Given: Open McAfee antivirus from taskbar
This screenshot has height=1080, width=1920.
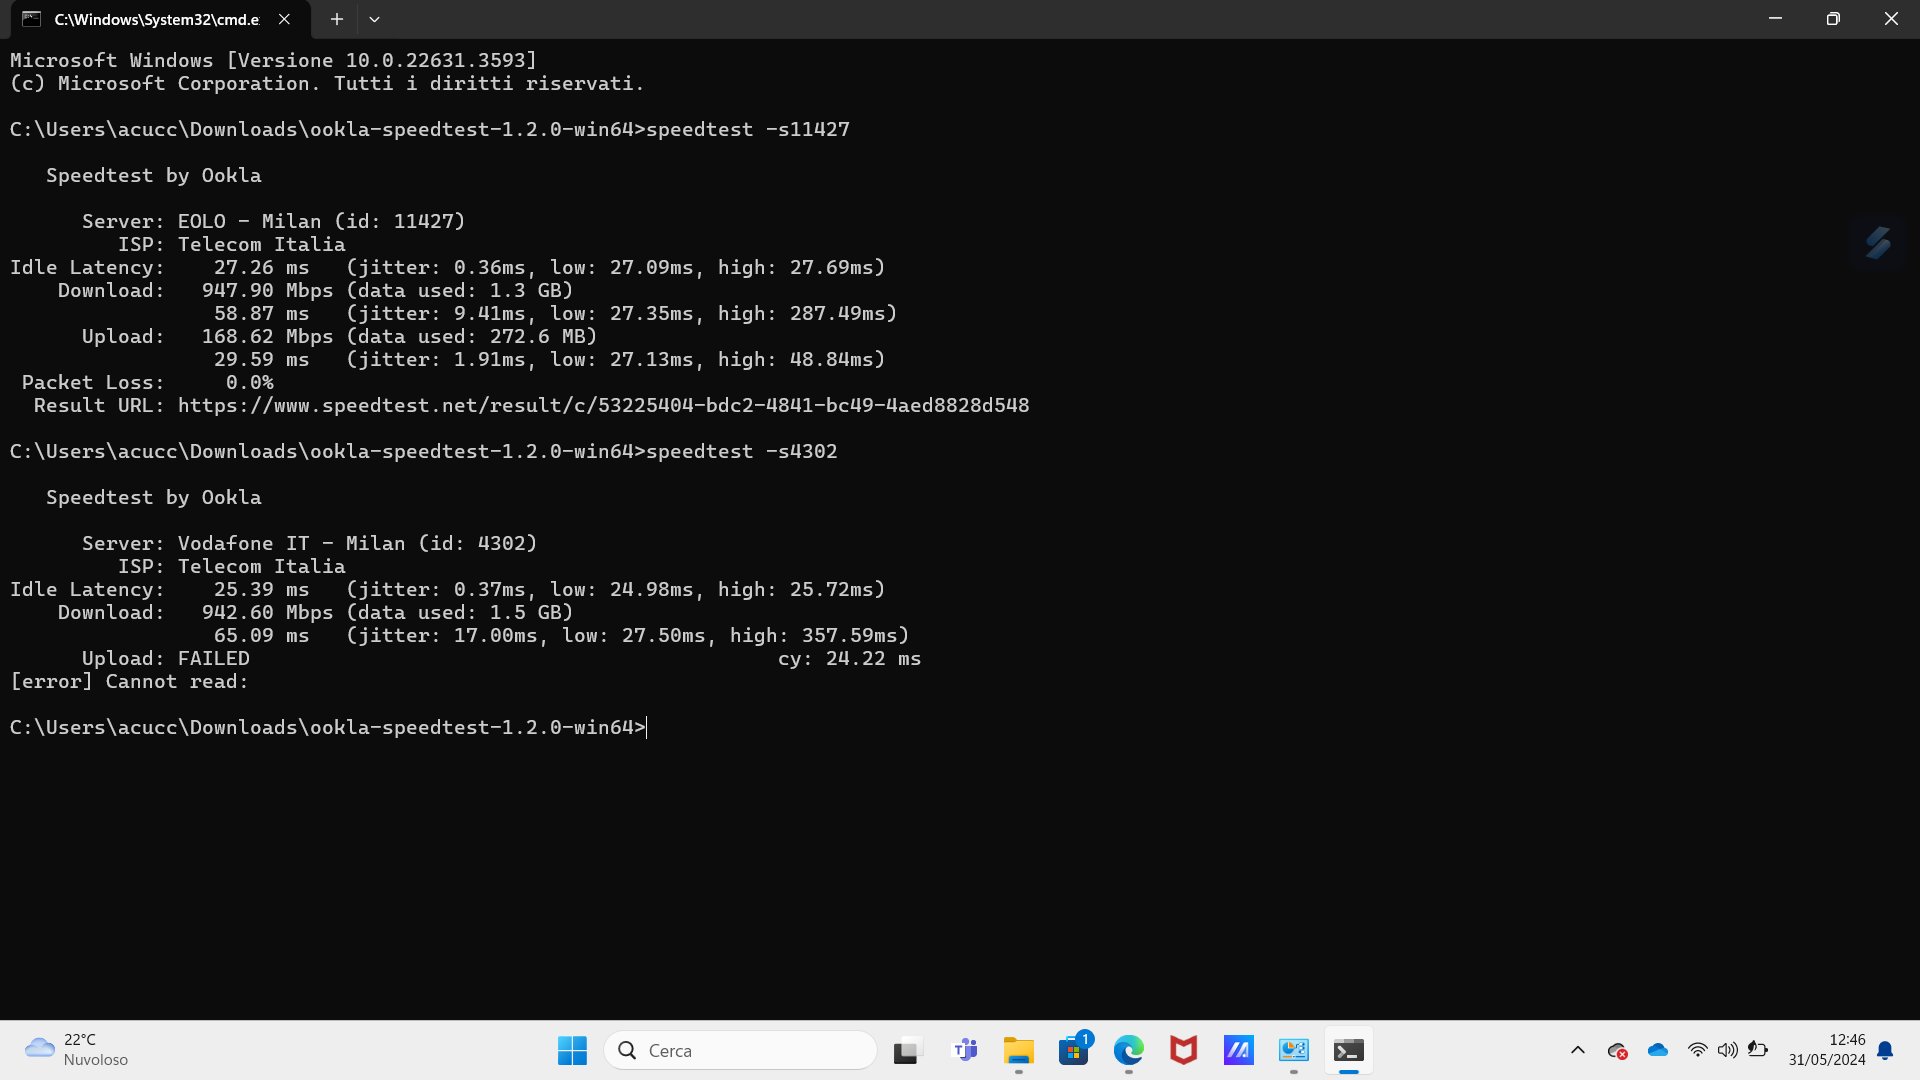Looking at the screenshot, I should point(1184,1050).
